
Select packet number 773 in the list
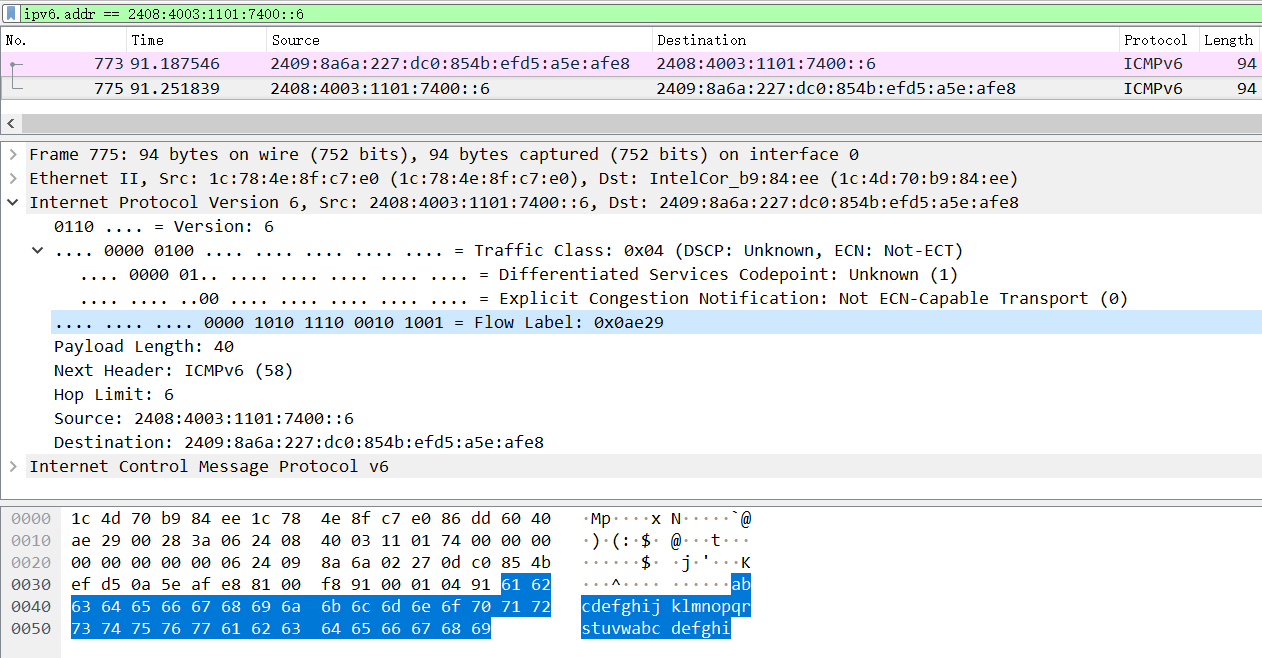(x=400, y=64)
